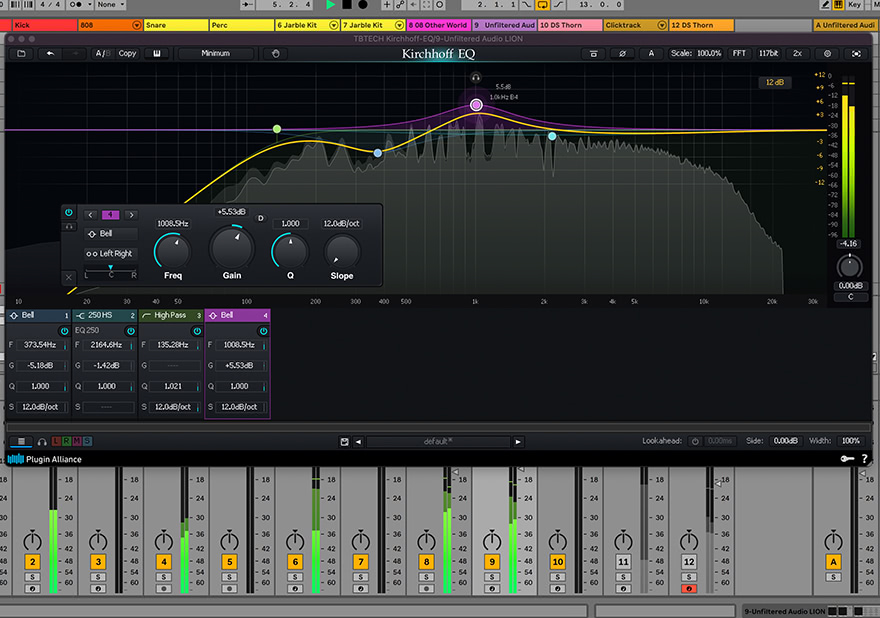Arm the Ableton transport record button

tap(363, 4)
